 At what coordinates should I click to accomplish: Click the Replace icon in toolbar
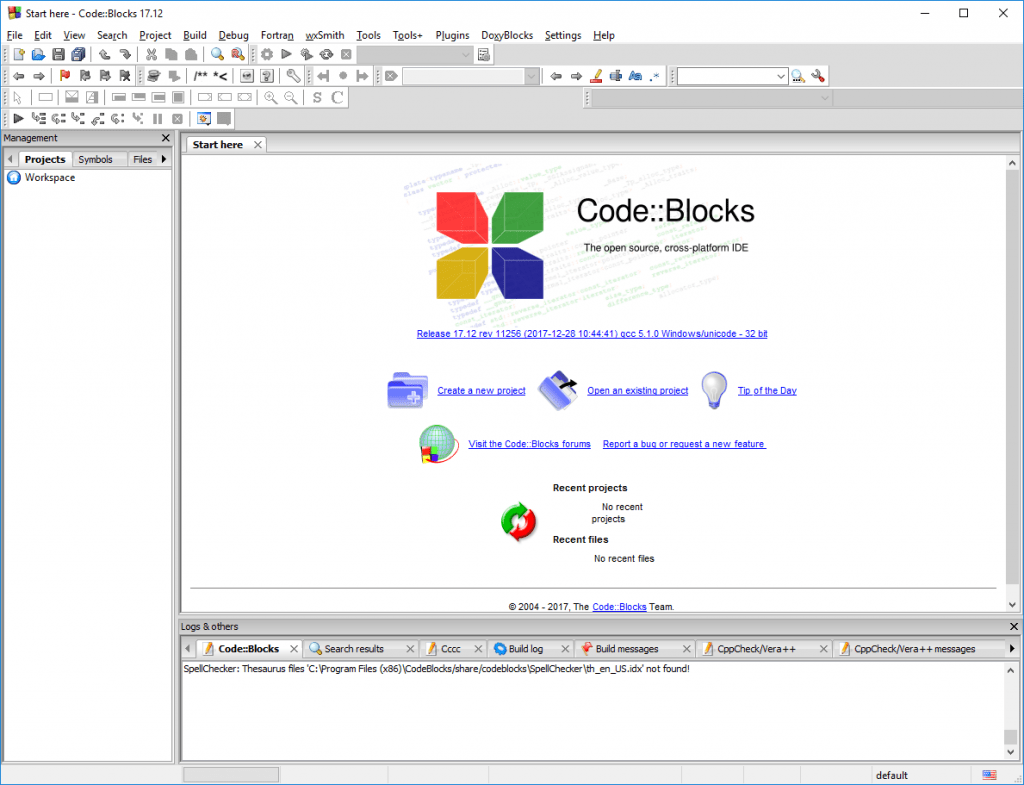point(238,55)
